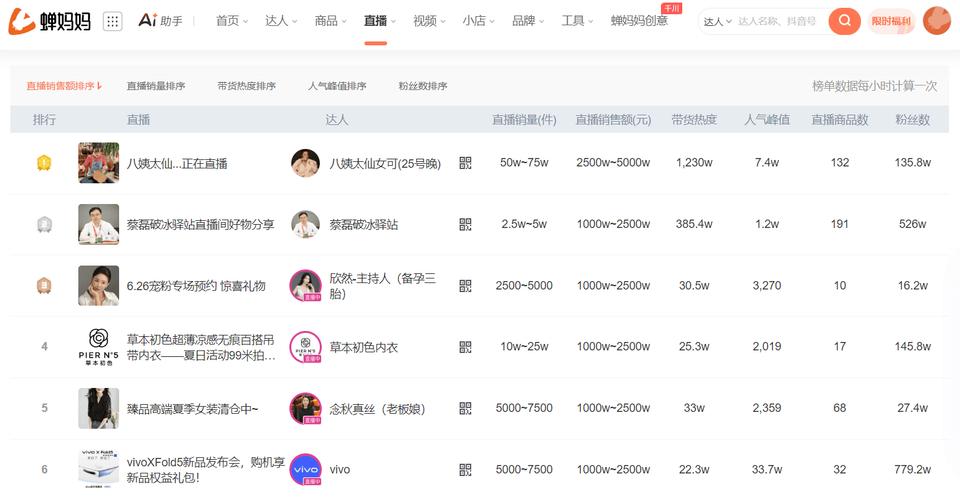Screen dimensions: 960x500
Task: Sort by 粉丝数排序
Action: coord(422,86)
